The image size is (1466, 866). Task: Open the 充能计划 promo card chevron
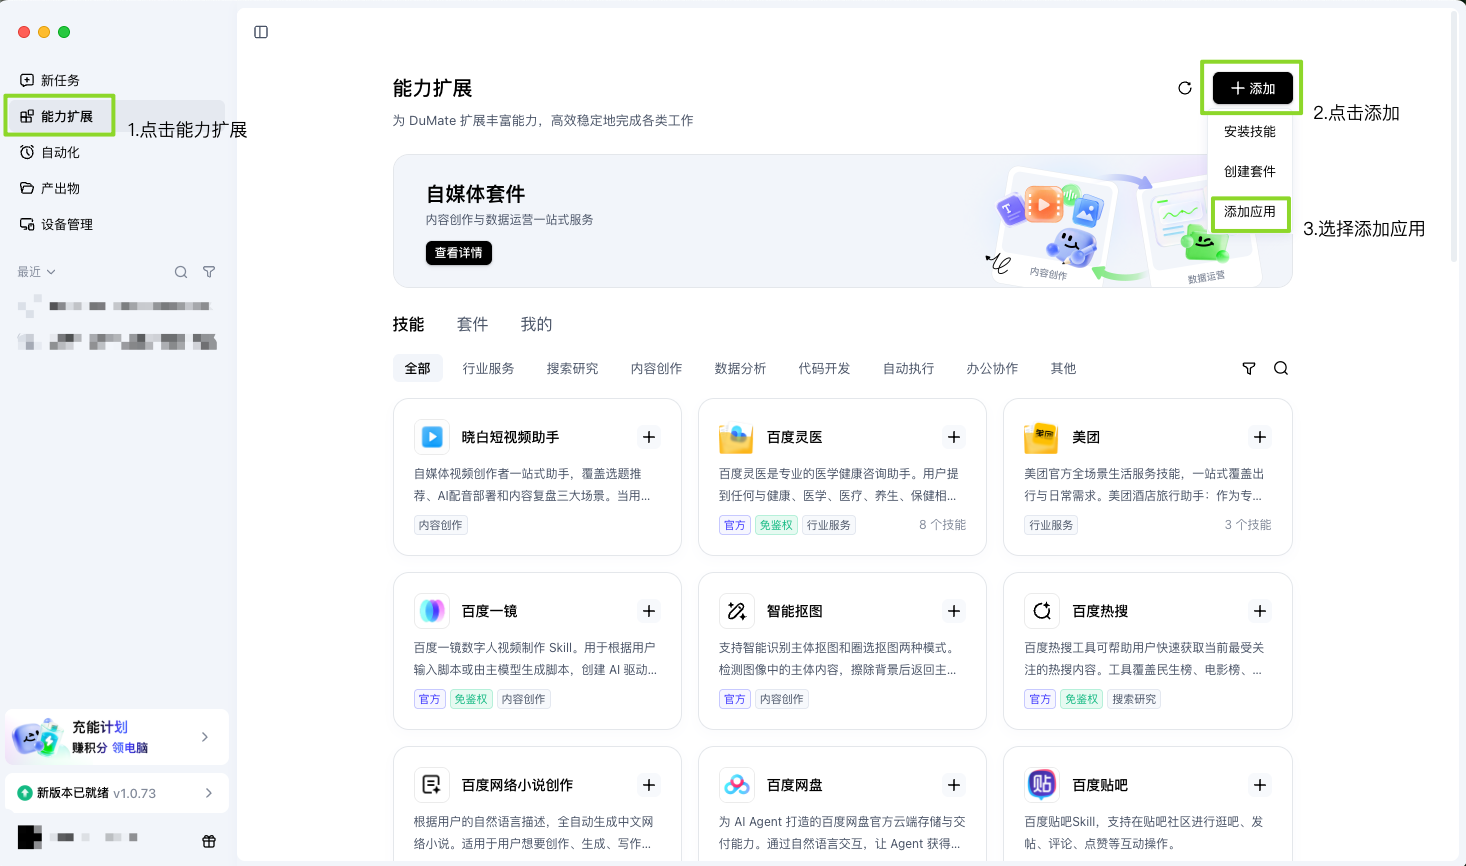[x=205, y=737]
